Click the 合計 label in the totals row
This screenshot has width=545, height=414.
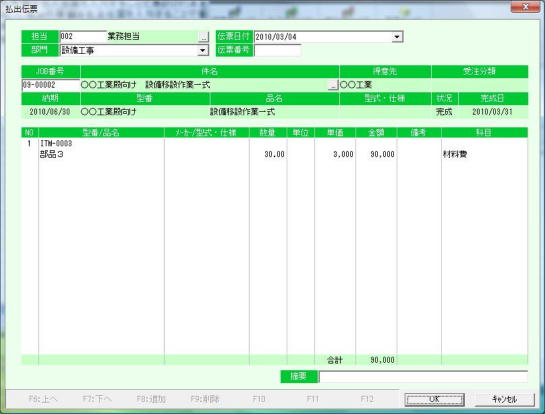point(335,360)
